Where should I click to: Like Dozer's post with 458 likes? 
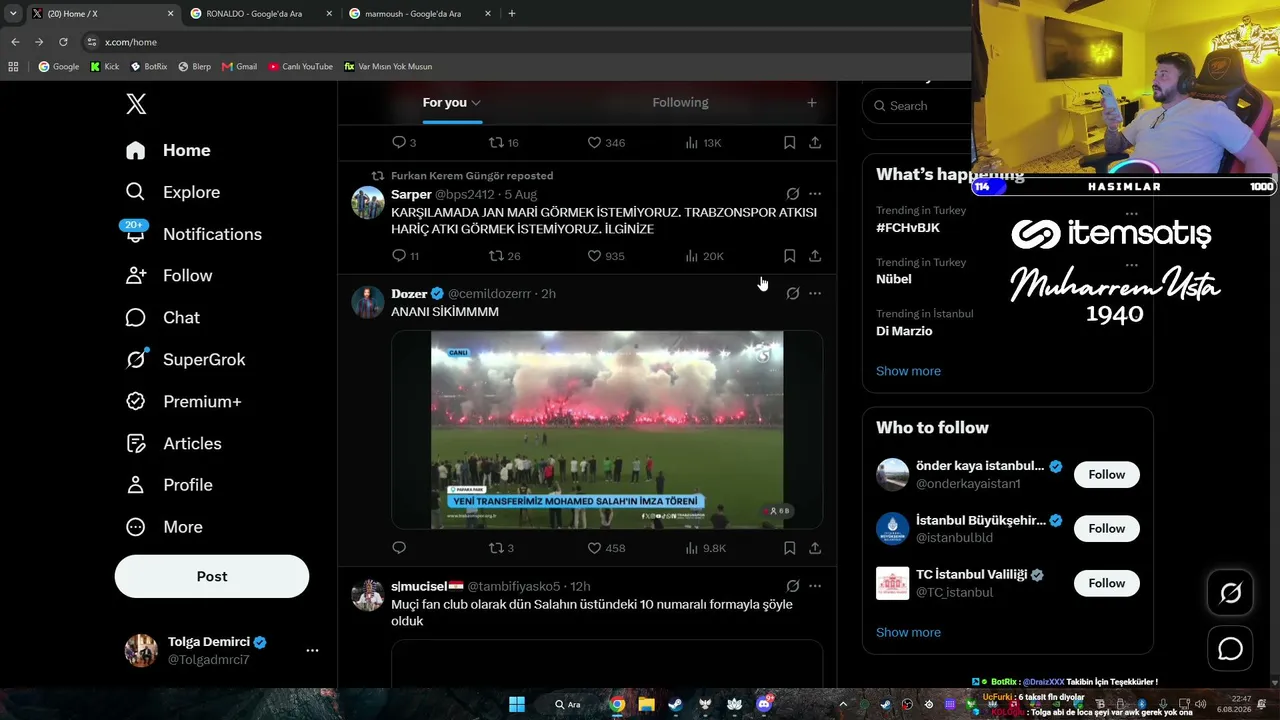pos(606,548)
